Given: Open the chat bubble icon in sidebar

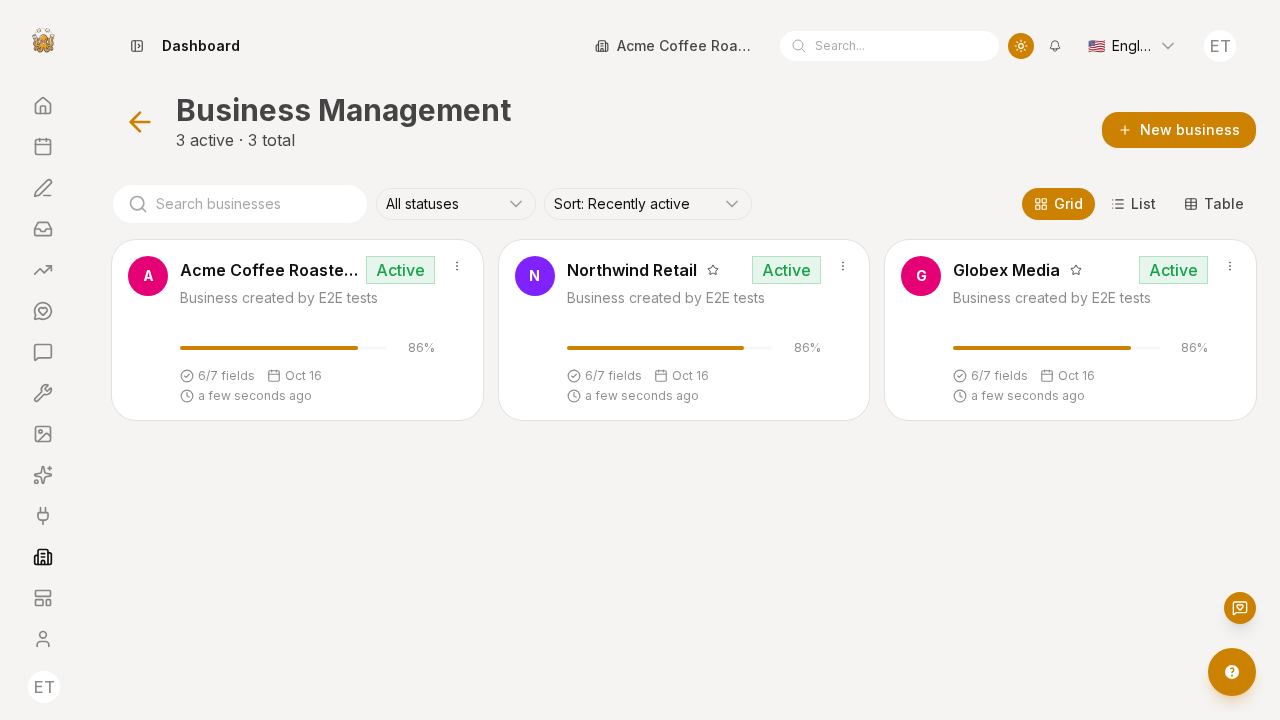Looking at the screenshot, I should (x=43, y=352).
